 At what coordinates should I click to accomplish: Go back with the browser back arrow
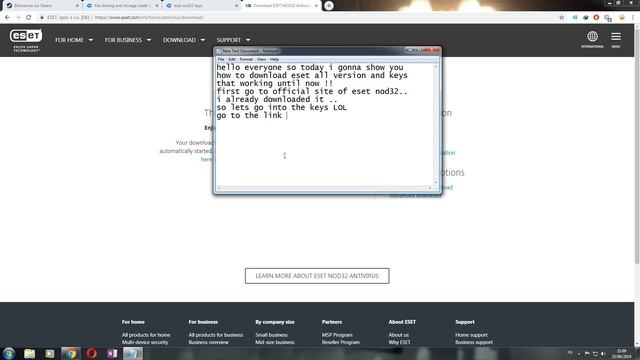pyautogui.click(x=8, y=18)
